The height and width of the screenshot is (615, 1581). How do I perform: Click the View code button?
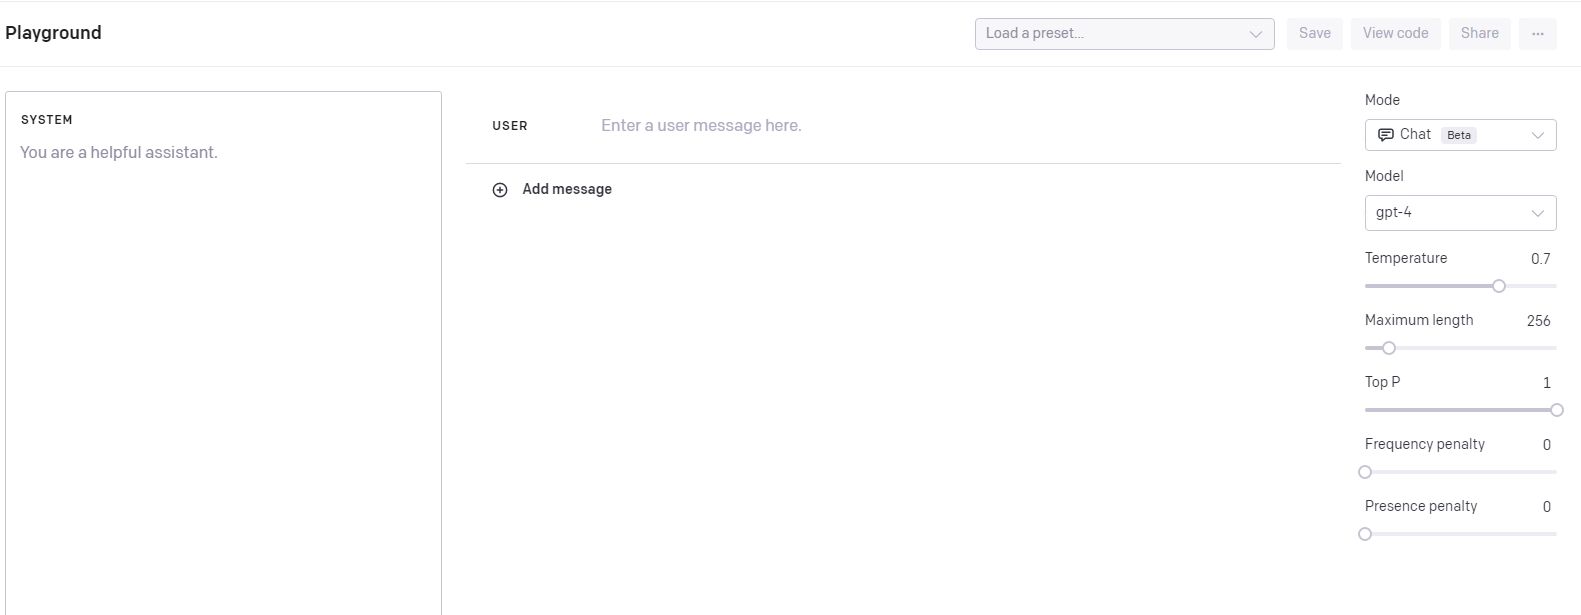1395,34
